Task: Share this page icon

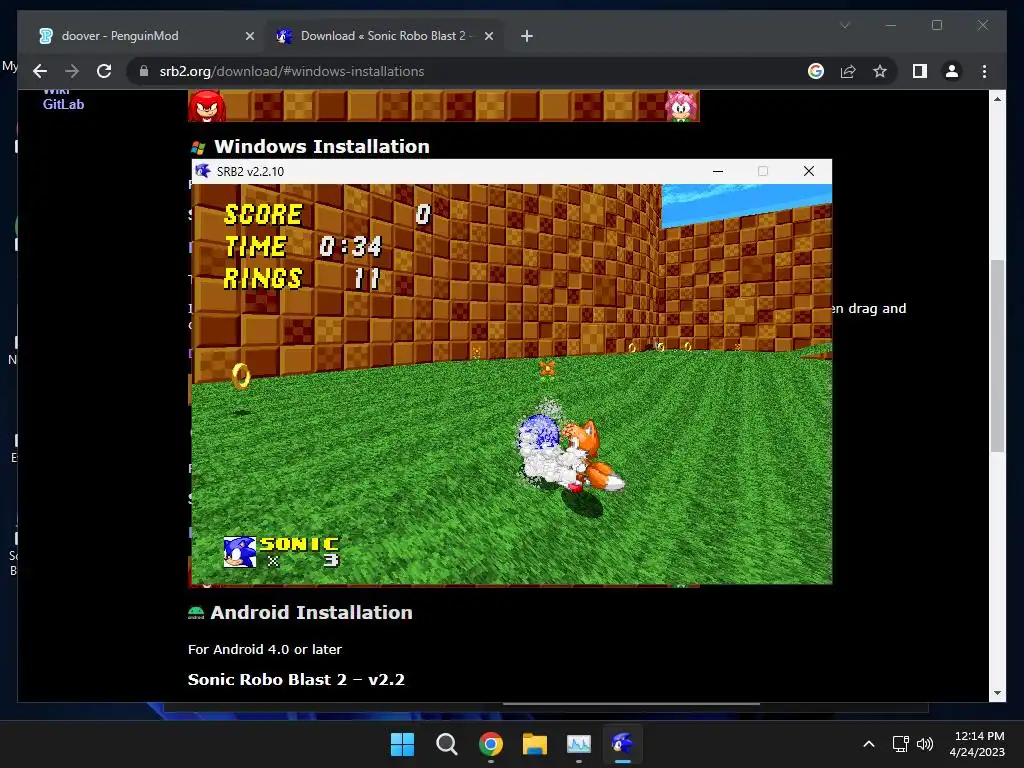Action: (848, 71)
